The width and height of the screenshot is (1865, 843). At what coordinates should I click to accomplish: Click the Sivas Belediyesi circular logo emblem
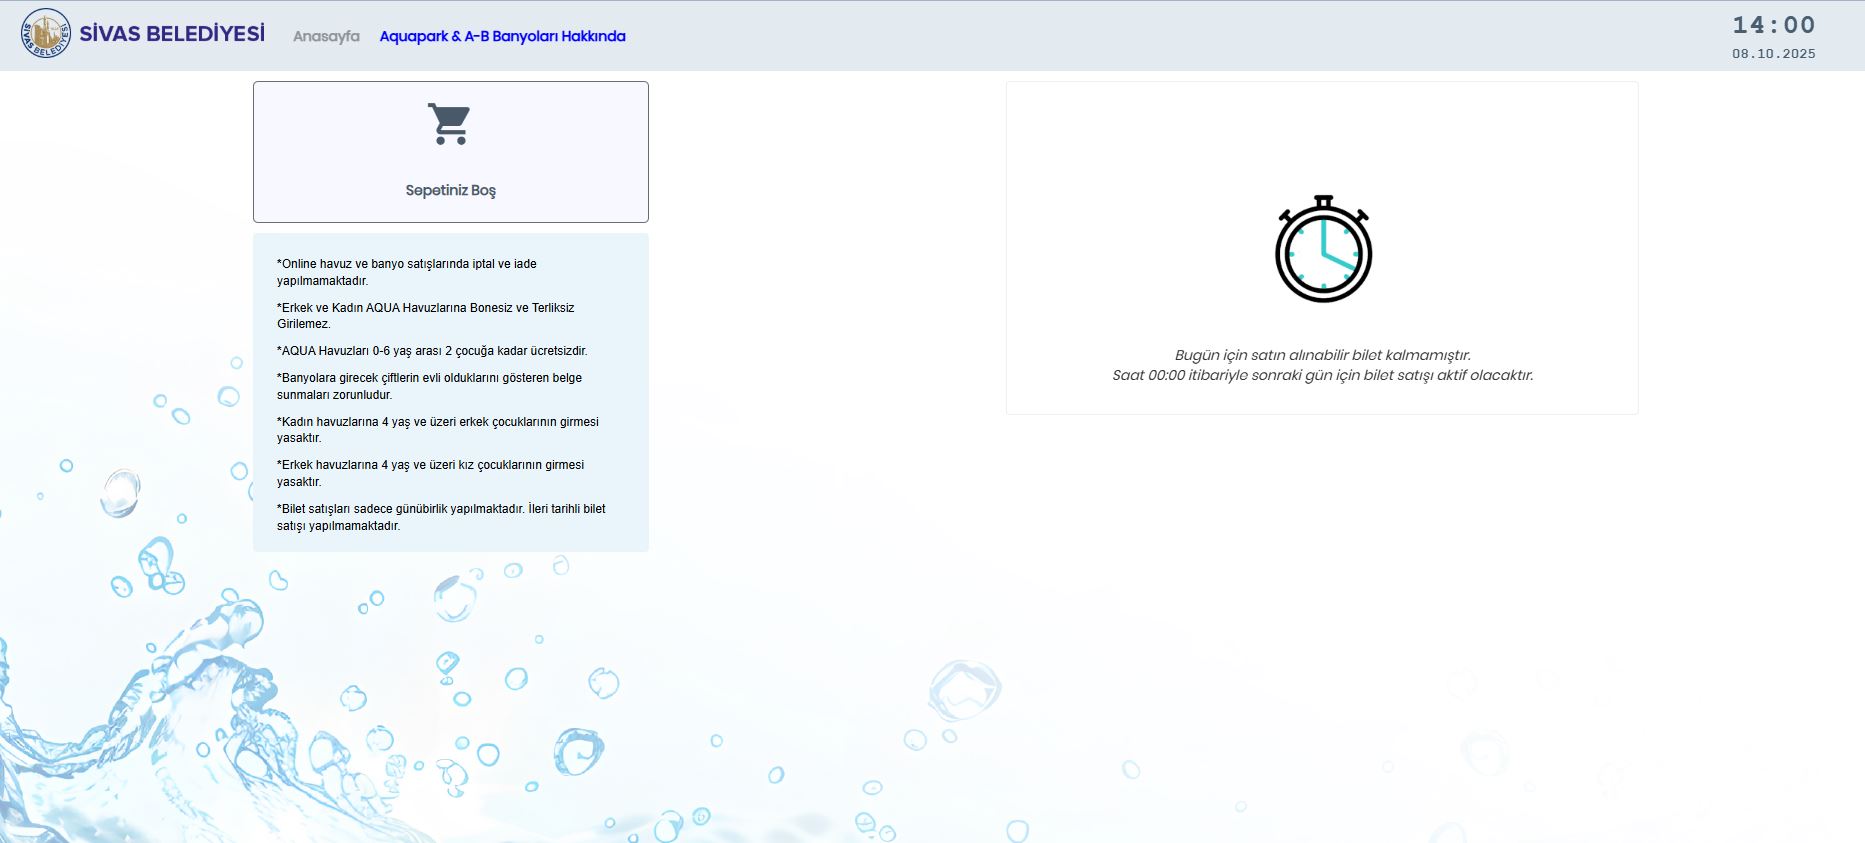pos(46,34)
